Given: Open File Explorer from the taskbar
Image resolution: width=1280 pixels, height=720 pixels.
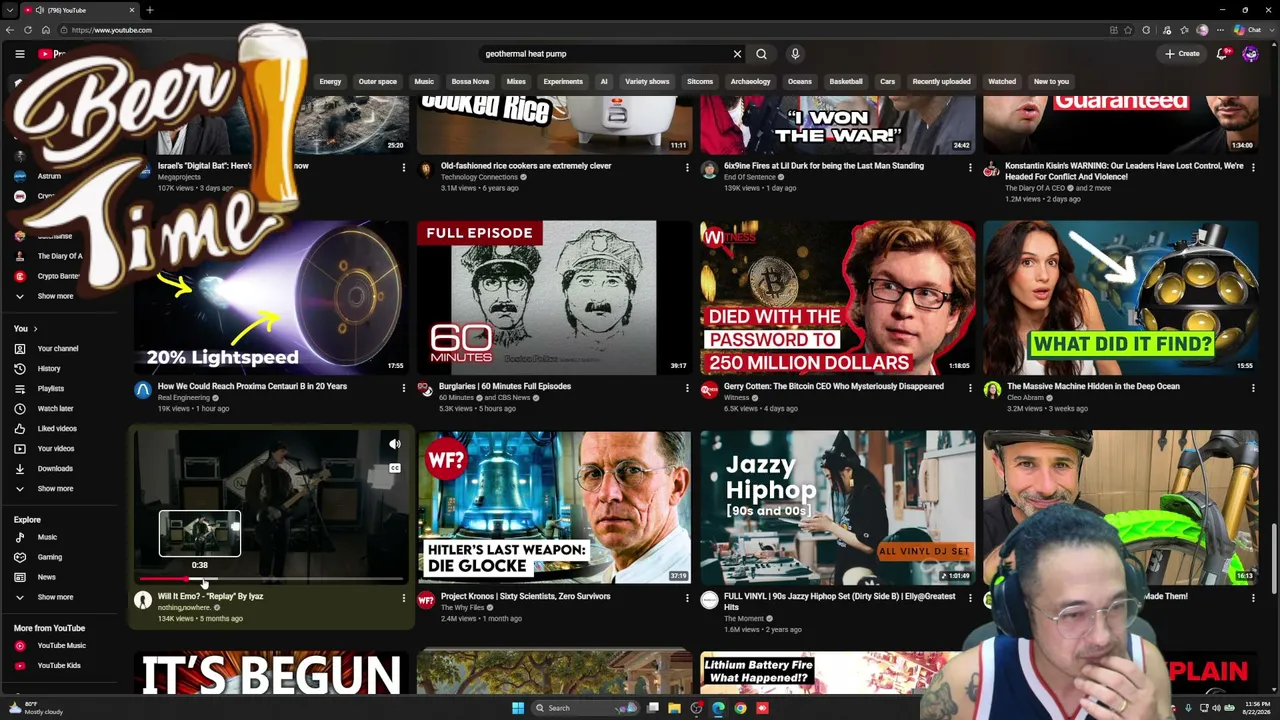Looking at the screenshot, I should pos(674,708).
